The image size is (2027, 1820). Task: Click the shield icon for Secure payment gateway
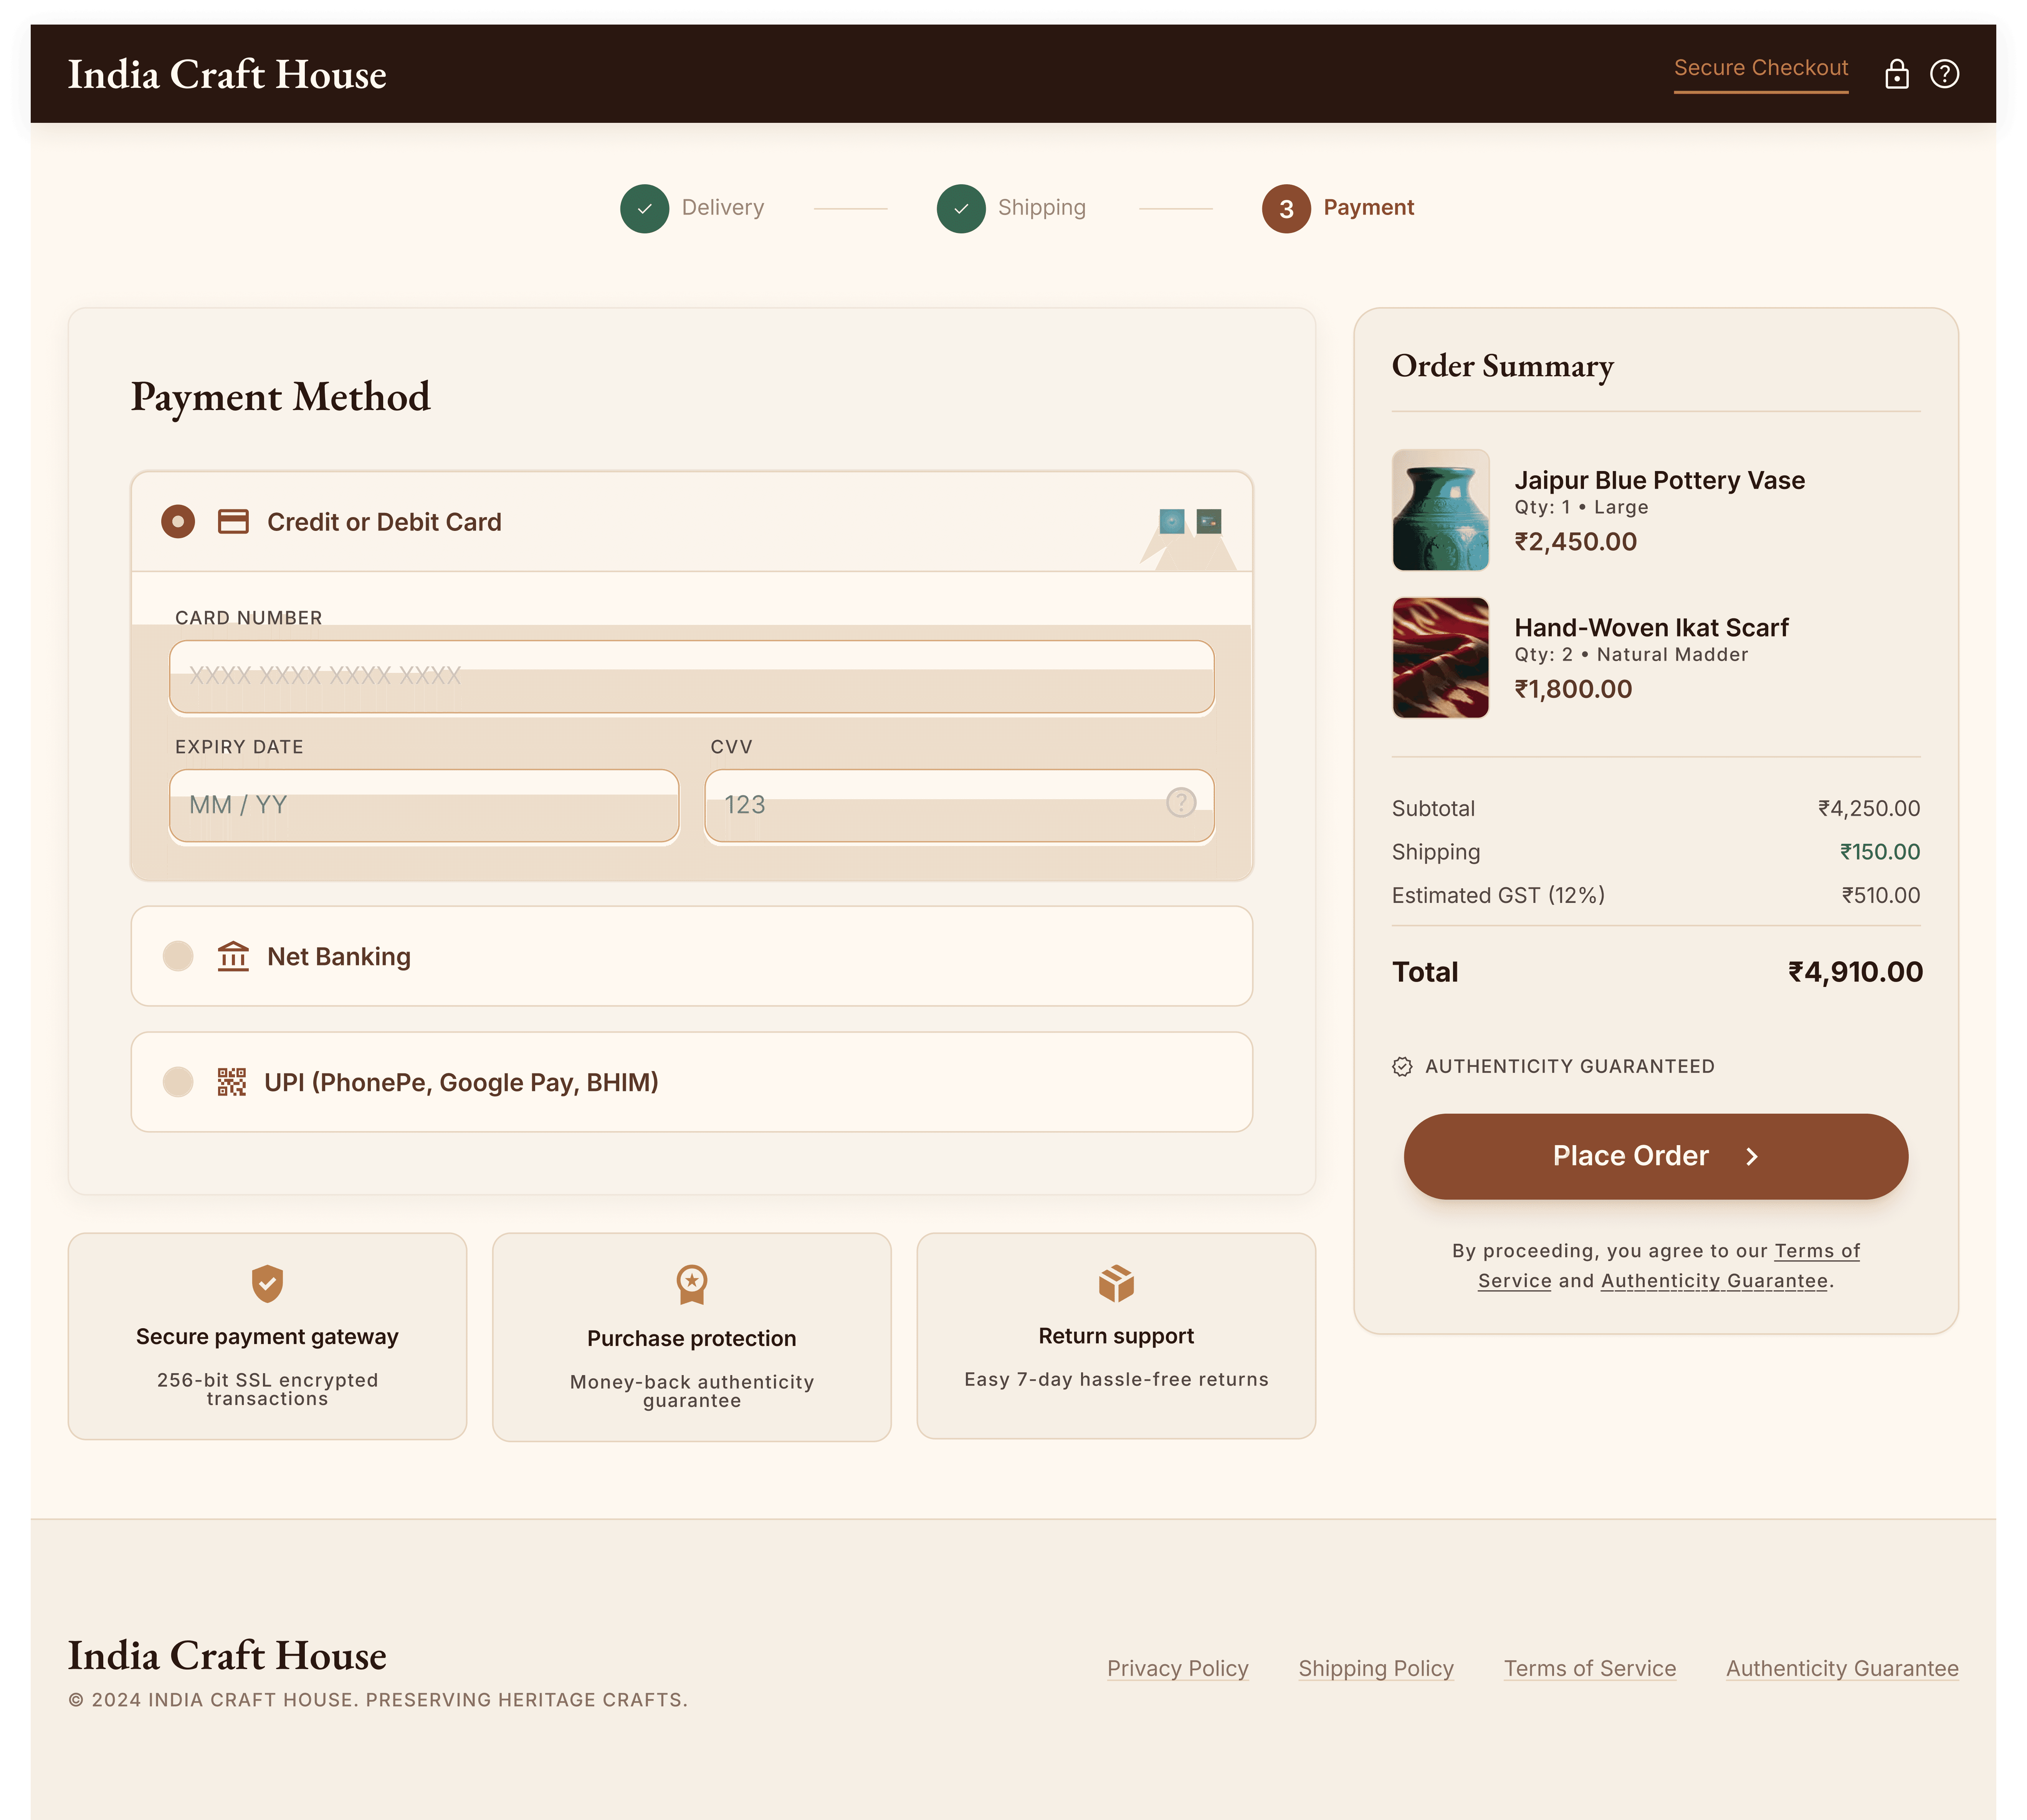[267, 1284]
